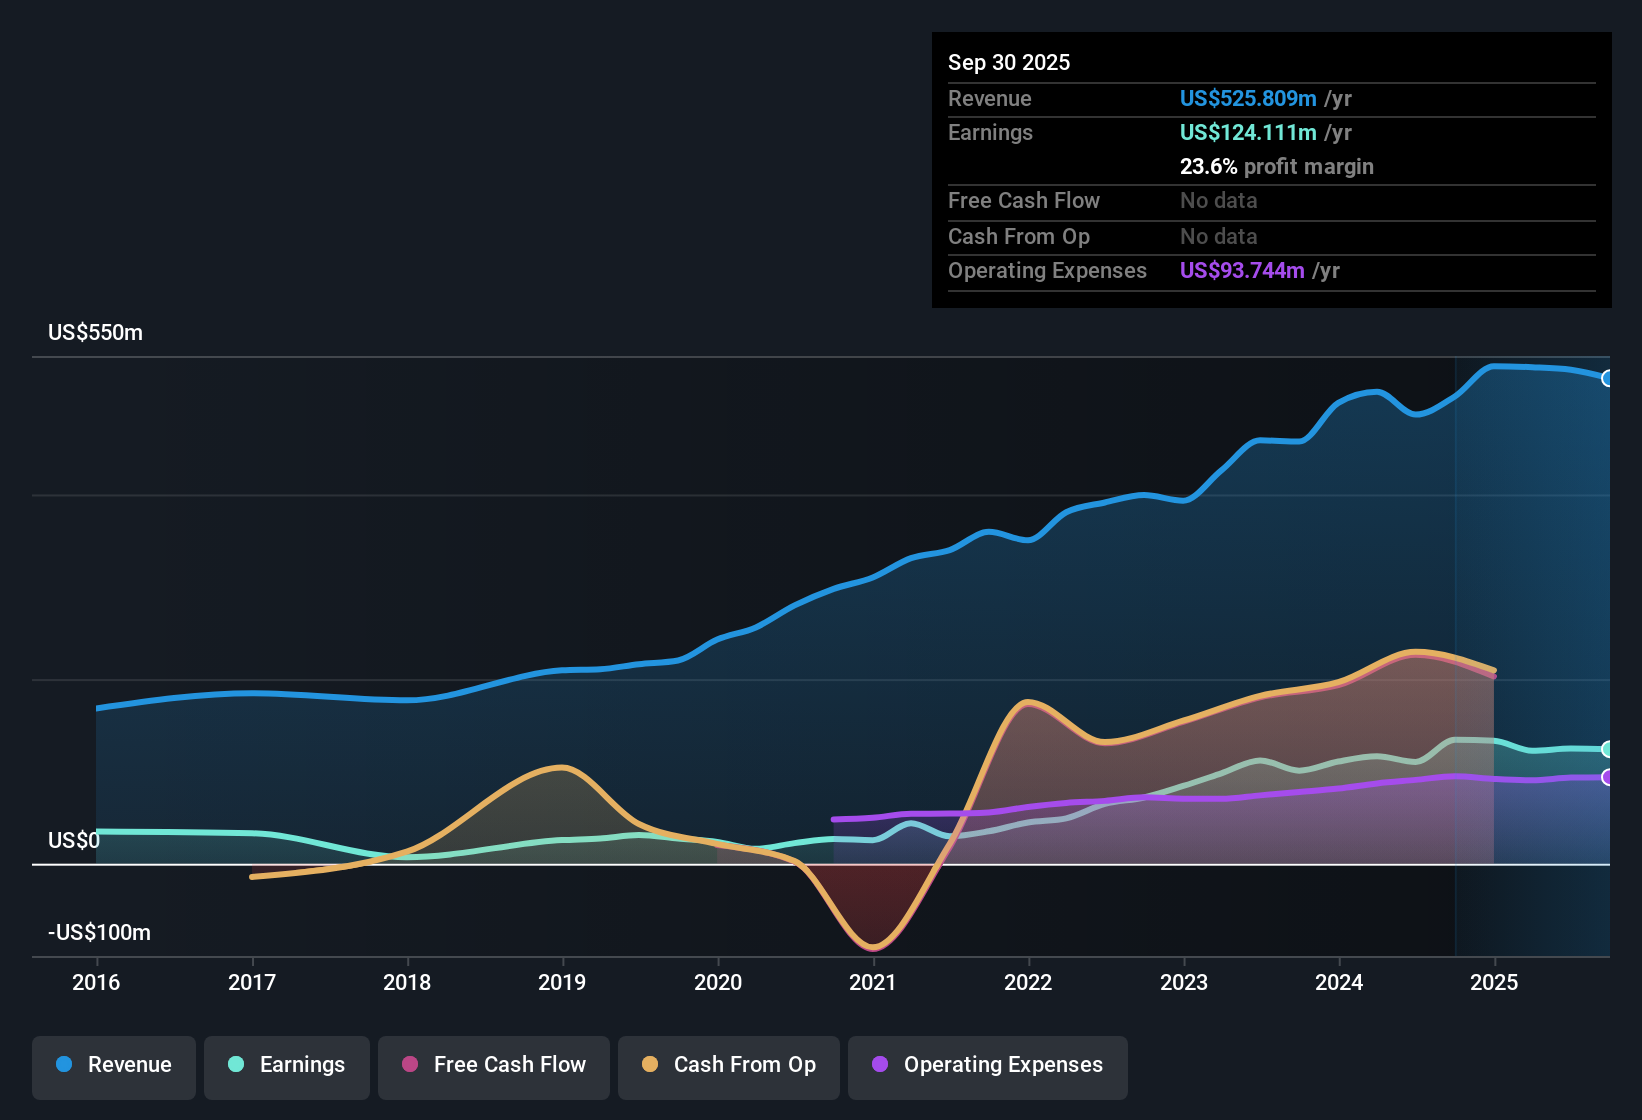Click the US$93.744m Operating Expenses value
The width and height of the screenshot is (1642, 1120).
[x=1241, y=271]
